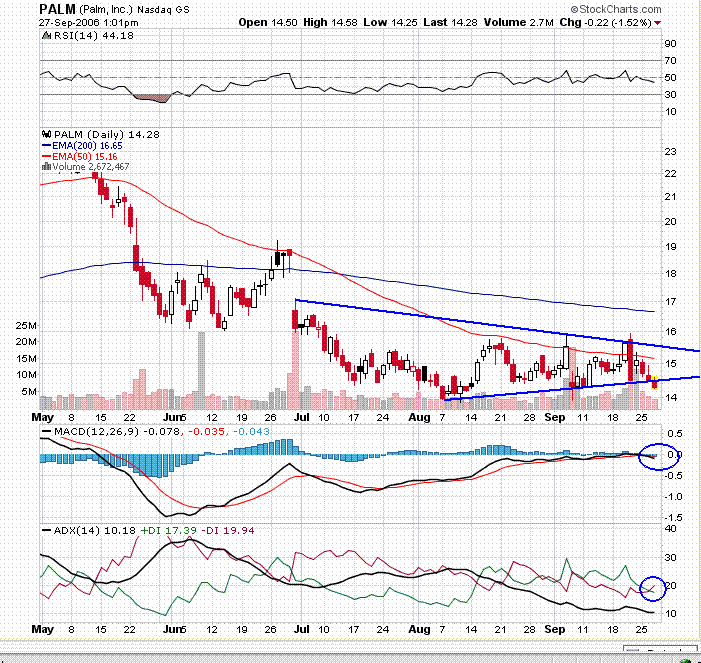Image resolution: width=701 pixels, height=663 pixels.
Task: Click the "EMA(200) 16.65" legend text
Action: [87, 146]
